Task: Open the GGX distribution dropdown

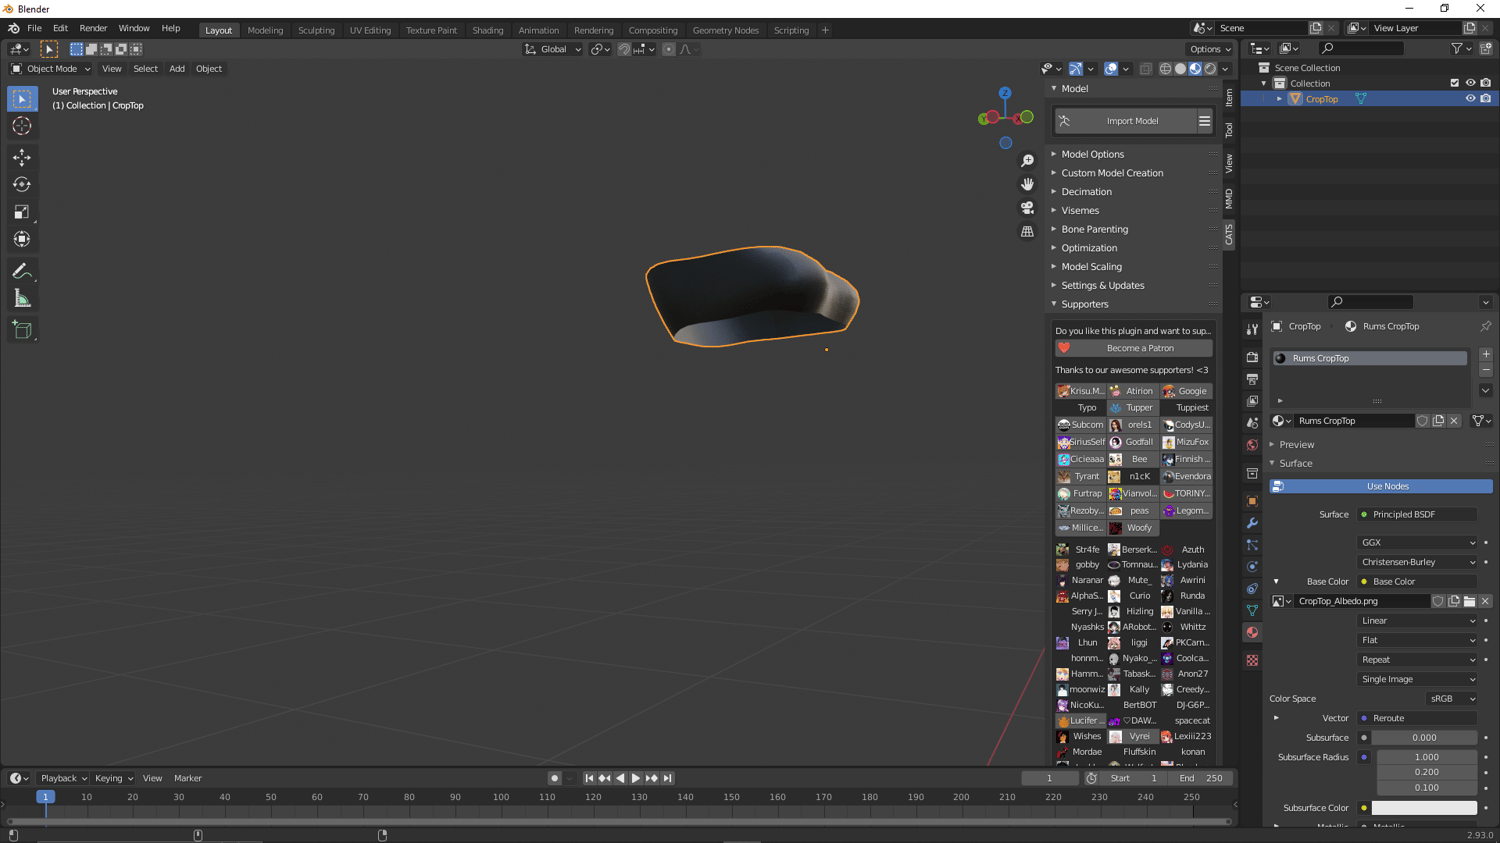Action: (1417, 543)
